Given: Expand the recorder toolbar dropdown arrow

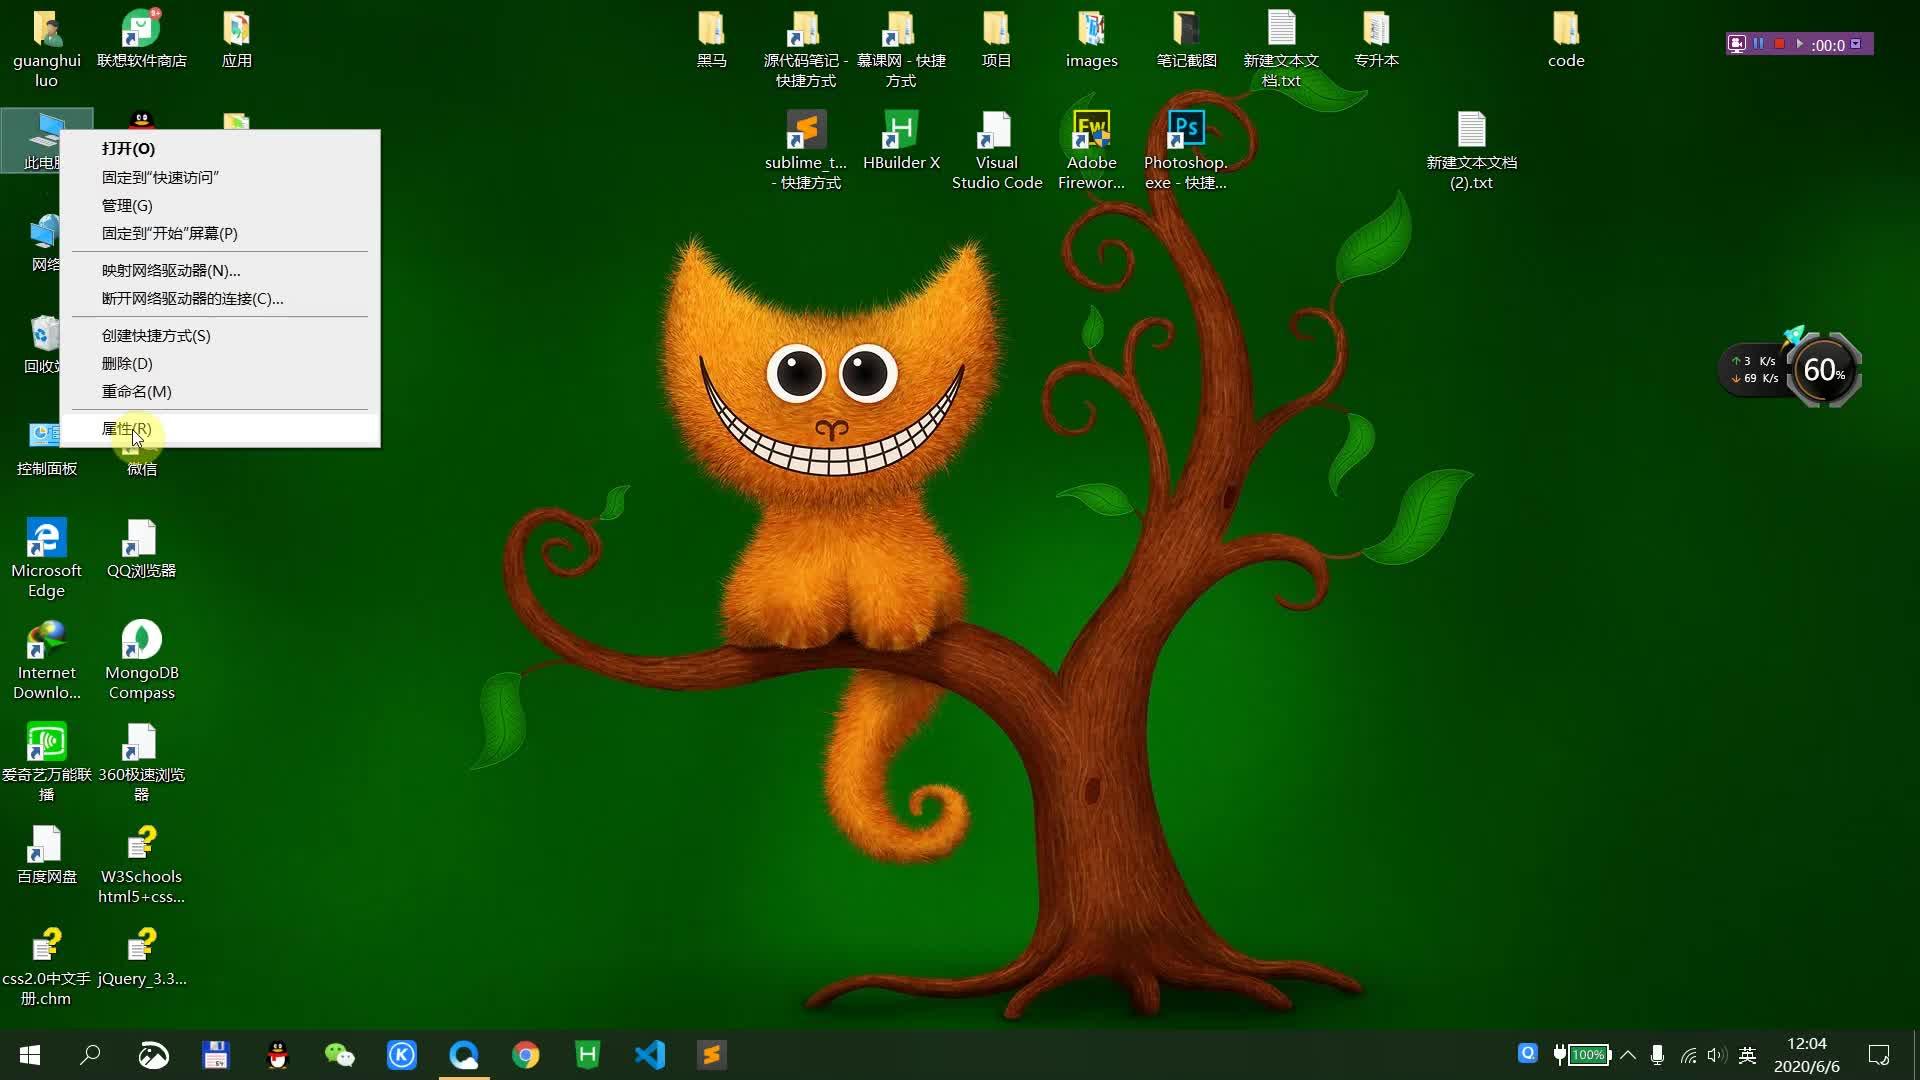Looking at the screenshot, I should point(1856,44).
